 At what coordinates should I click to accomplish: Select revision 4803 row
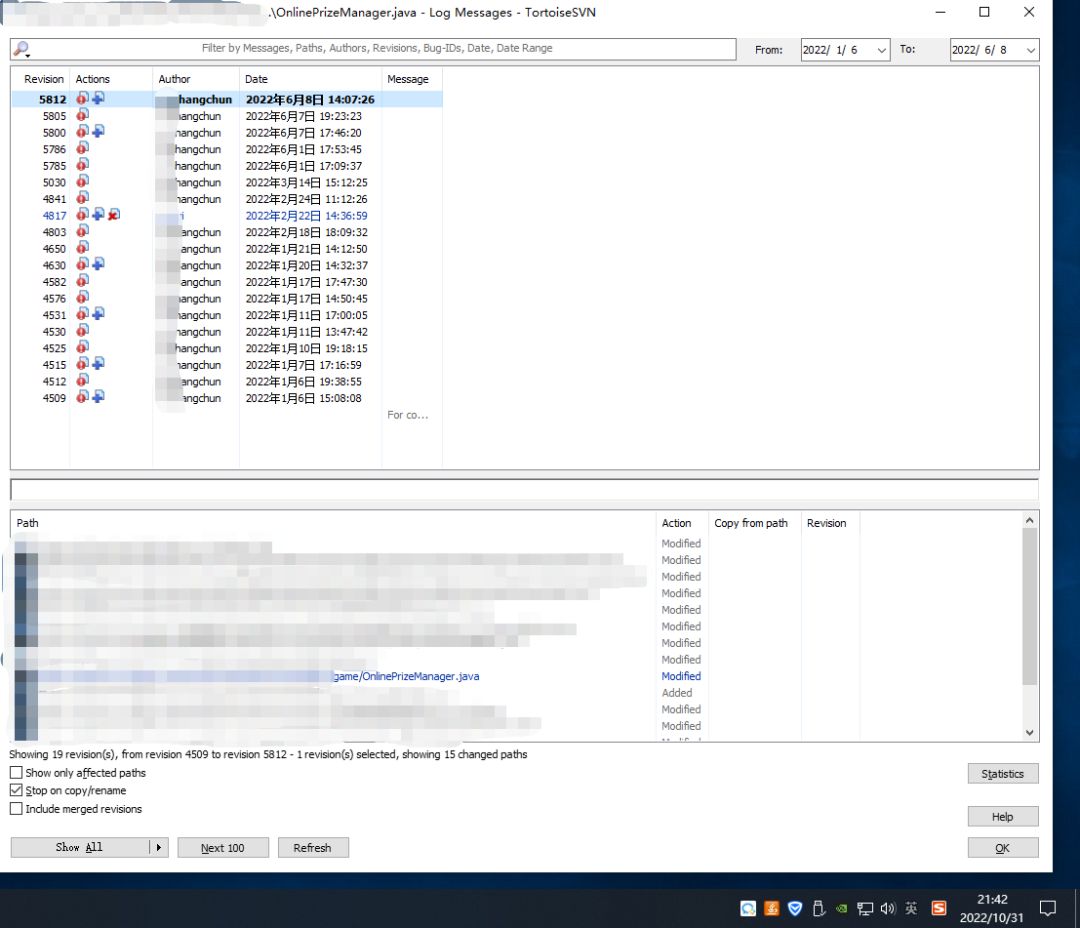point(227,232)
